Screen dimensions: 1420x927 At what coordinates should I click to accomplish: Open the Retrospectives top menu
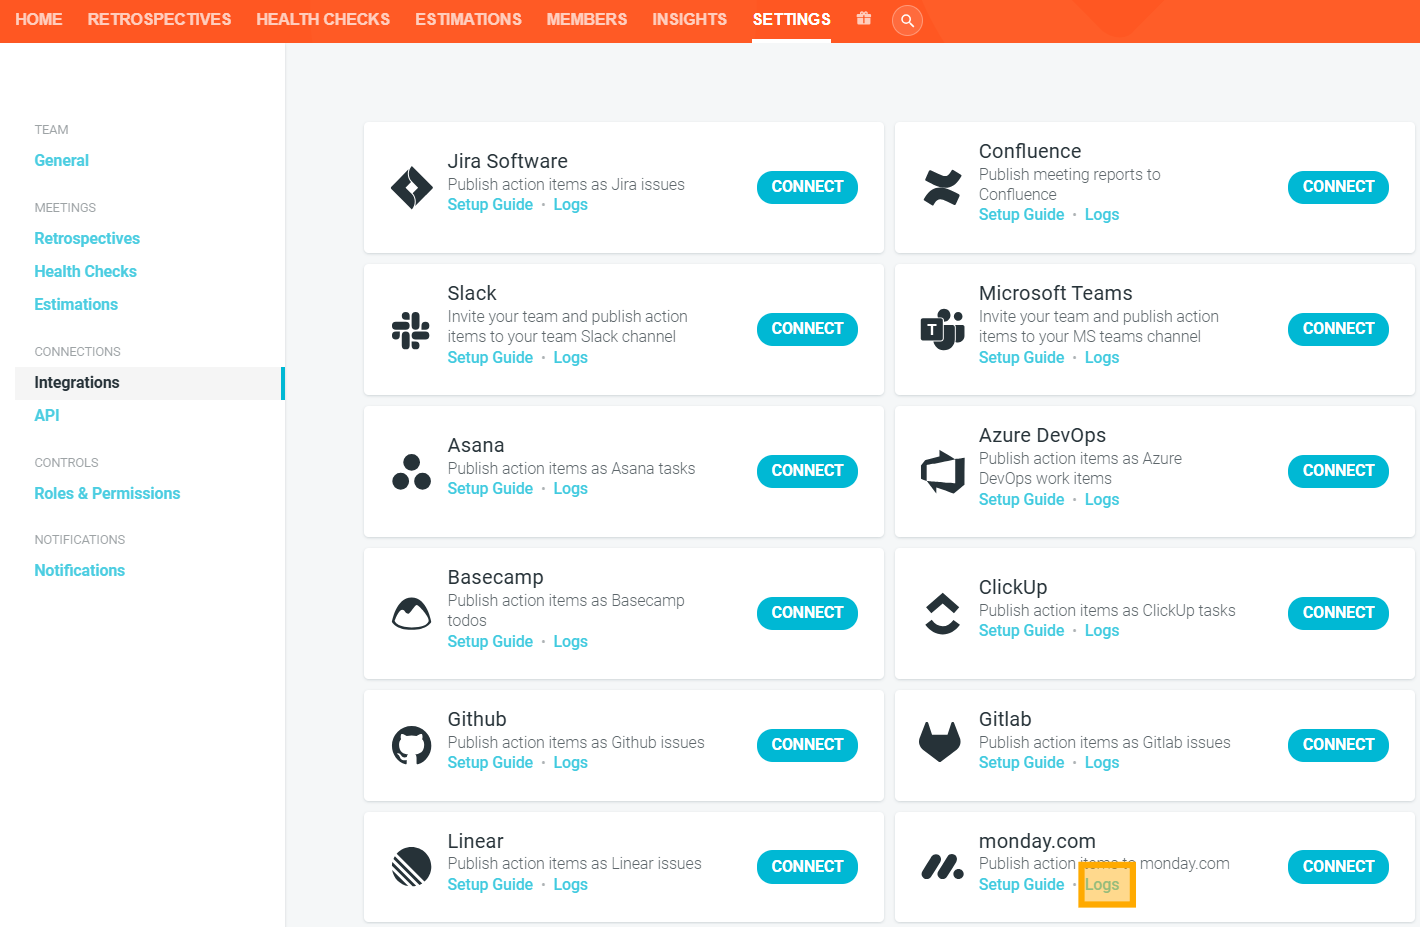pos(159,19)
